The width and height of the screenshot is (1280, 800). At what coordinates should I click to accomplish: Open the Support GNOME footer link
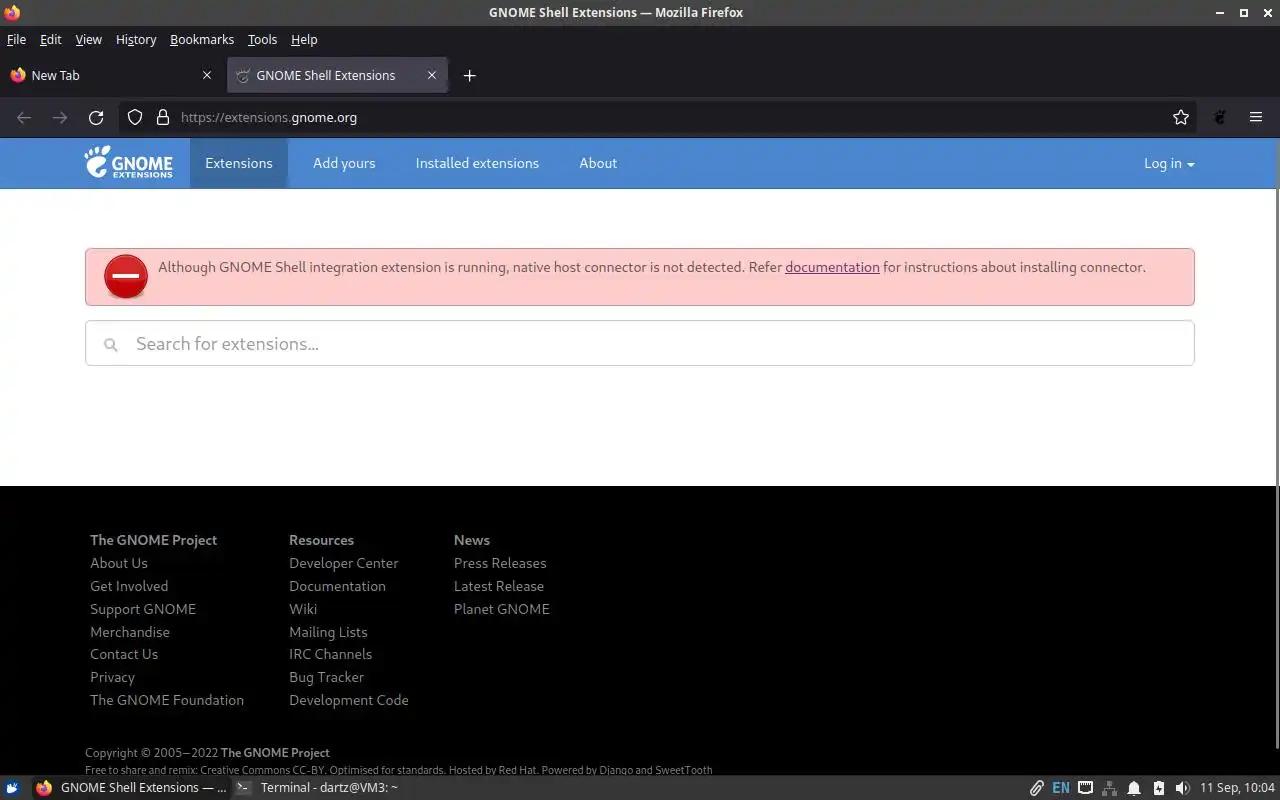point(143,609)
